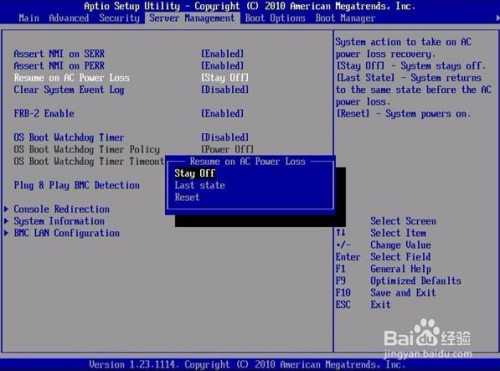Open the Security tab
The image size is (500, 371).
pyautogui.click(x=119, y=18)
